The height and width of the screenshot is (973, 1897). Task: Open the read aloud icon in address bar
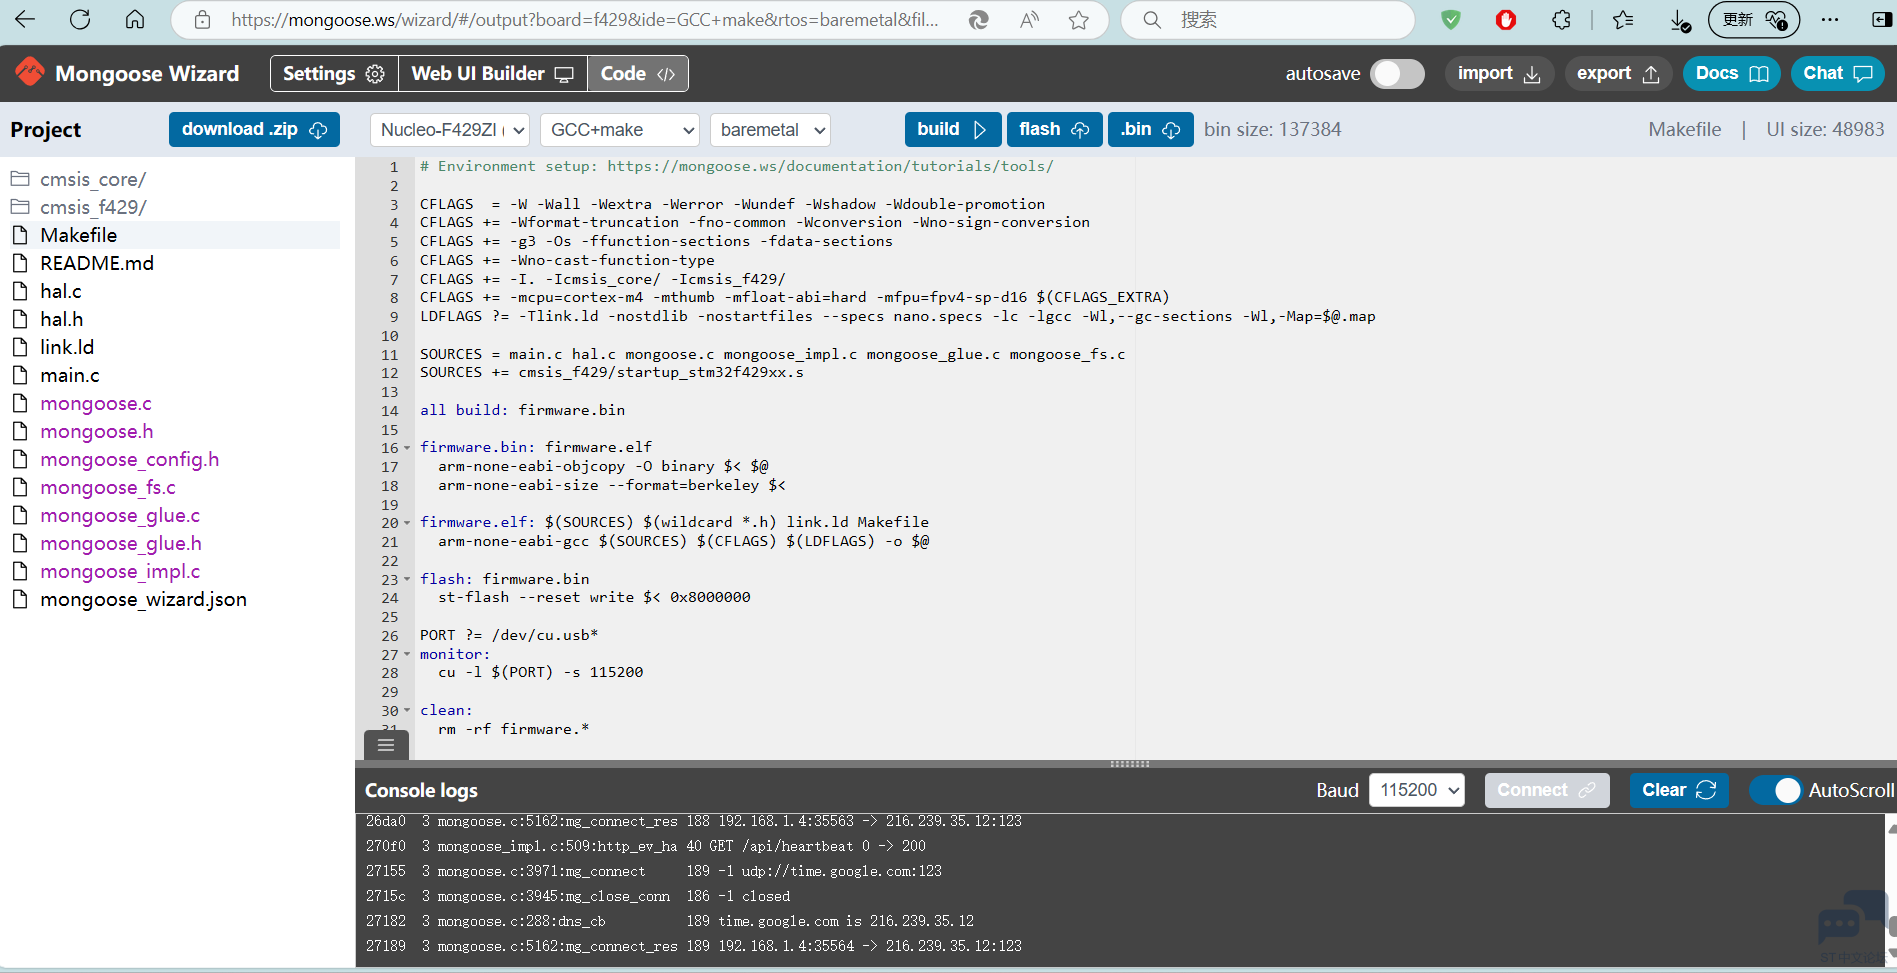point(1029,20)
